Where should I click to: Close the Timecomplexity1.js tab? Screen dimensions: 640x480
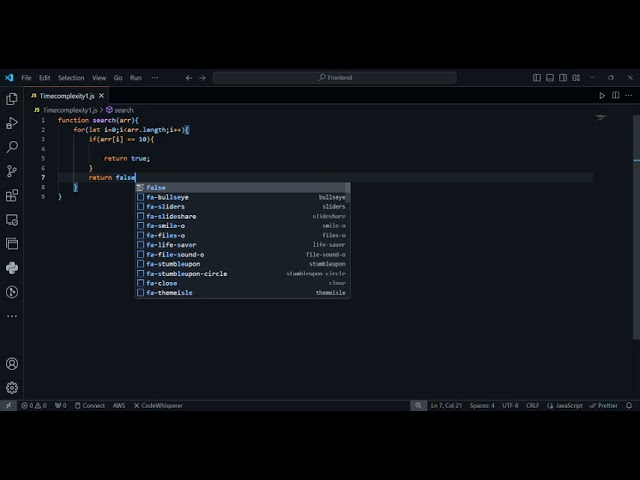(101, 96)
